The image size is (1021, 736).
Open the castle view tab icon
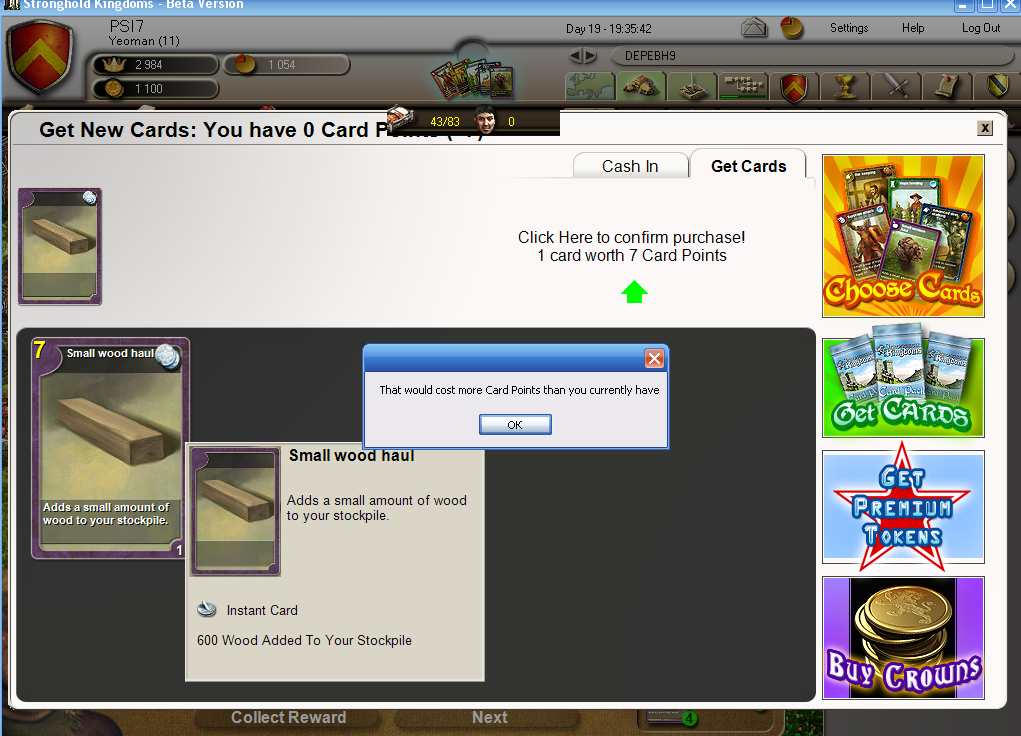click(692, 86)
